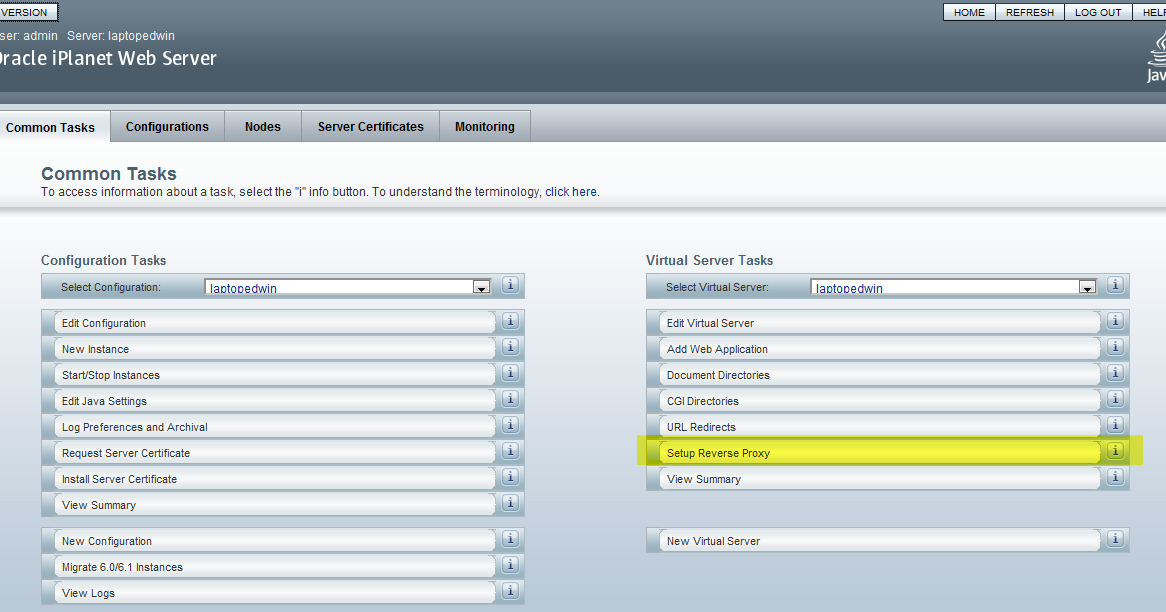Open the Nodes tab

pyautogui.click(x=263, y=126)
